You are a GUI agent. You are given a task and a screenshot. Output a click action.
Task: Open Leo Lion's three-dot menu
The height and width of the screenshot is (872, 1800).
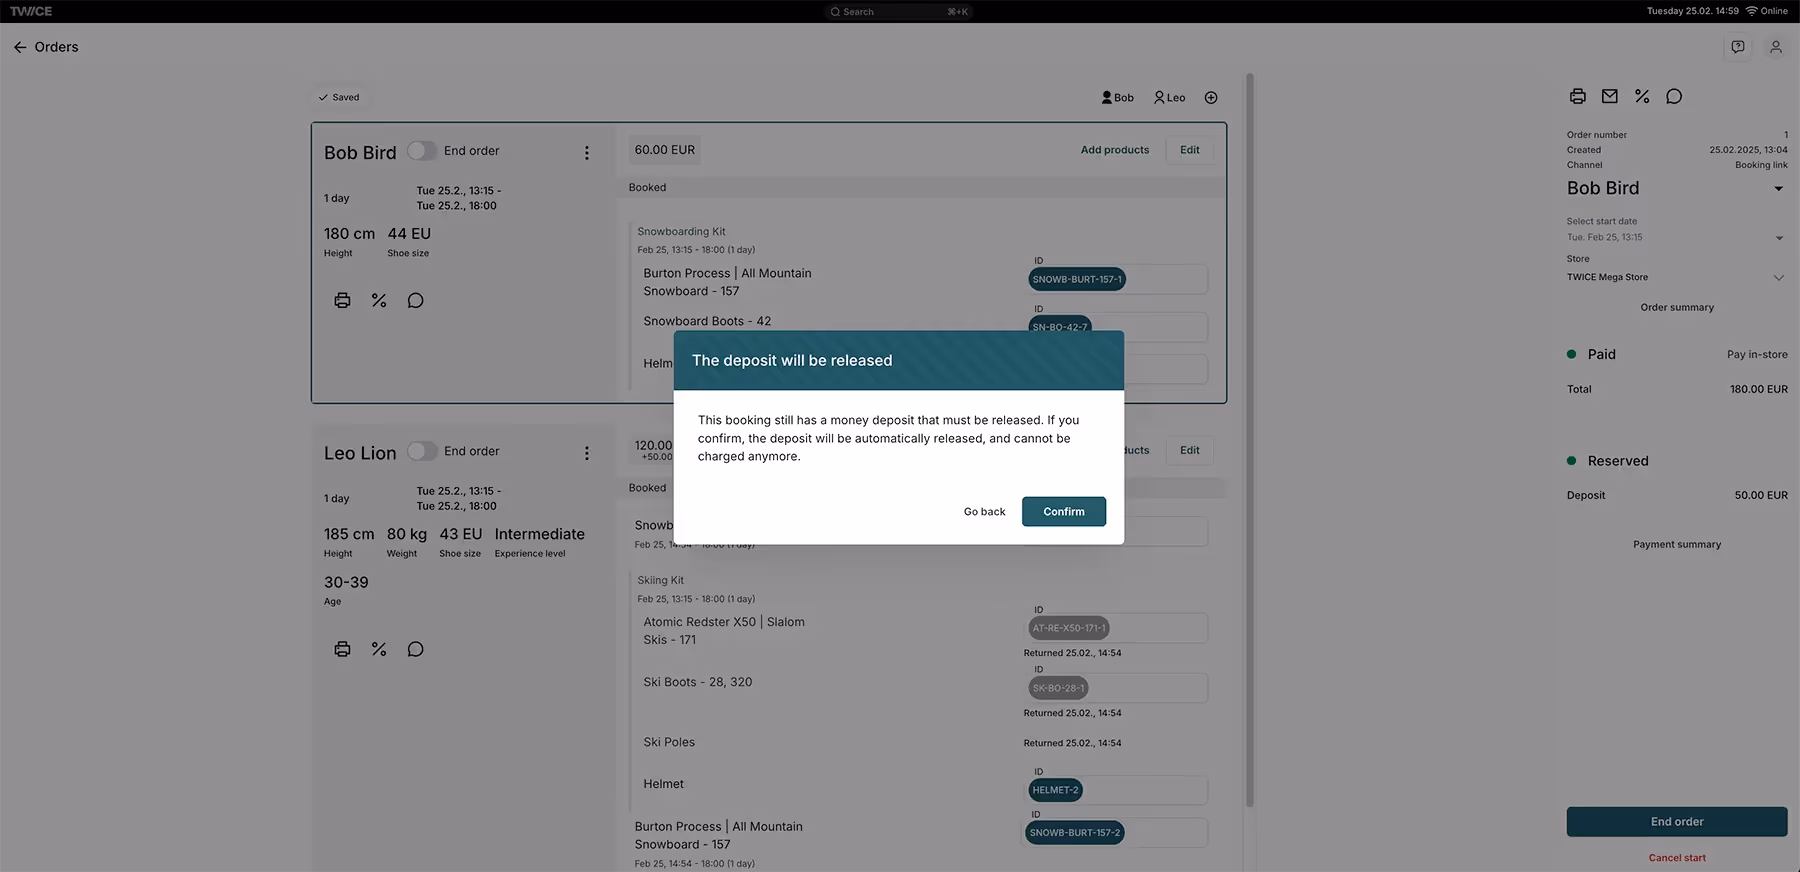[x=587, y=453]
